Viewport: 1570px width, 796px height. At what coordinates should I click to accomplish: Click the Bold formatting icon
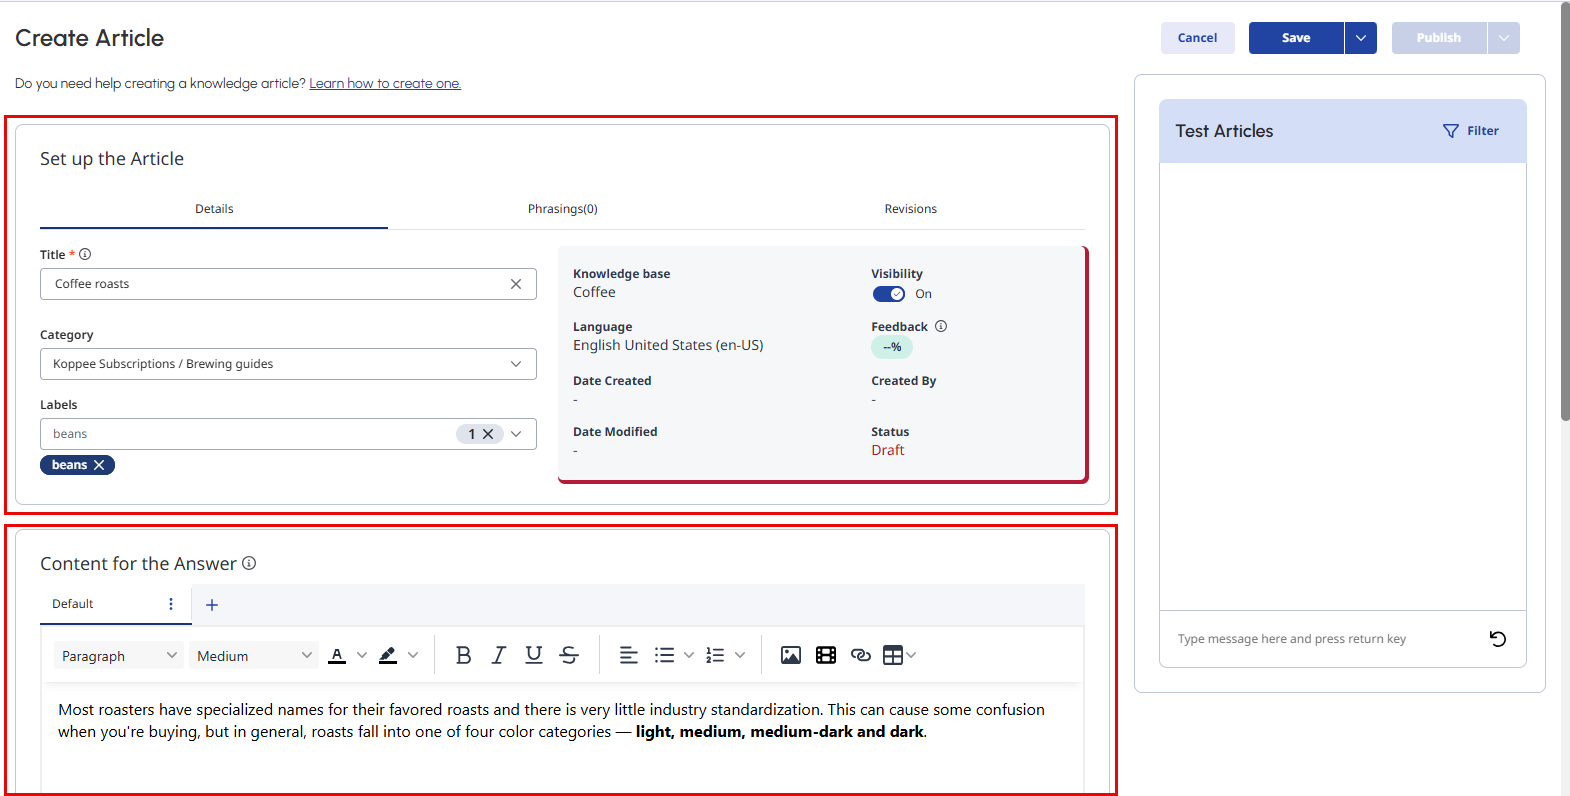tap(463, 655)
